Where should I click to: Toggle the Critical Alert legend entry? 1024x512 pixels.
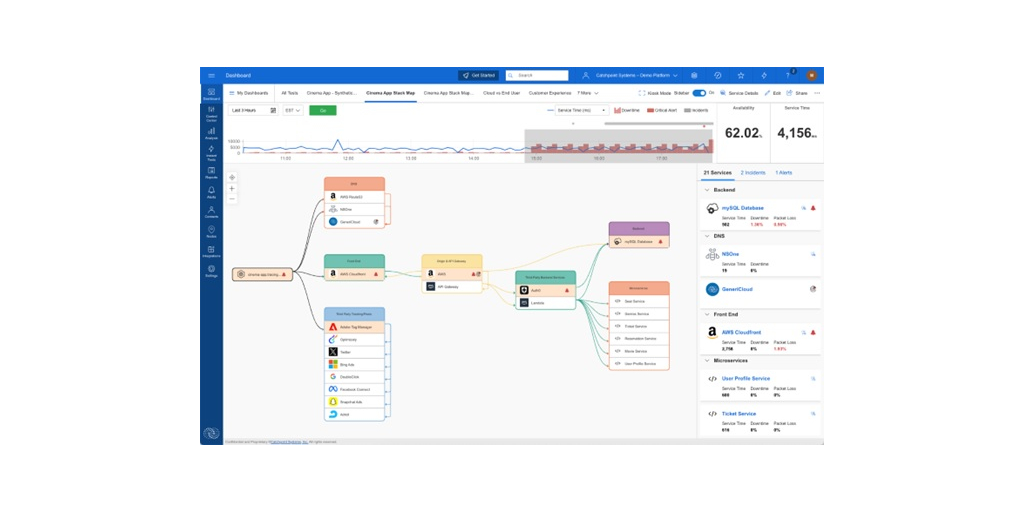point(662,110)
